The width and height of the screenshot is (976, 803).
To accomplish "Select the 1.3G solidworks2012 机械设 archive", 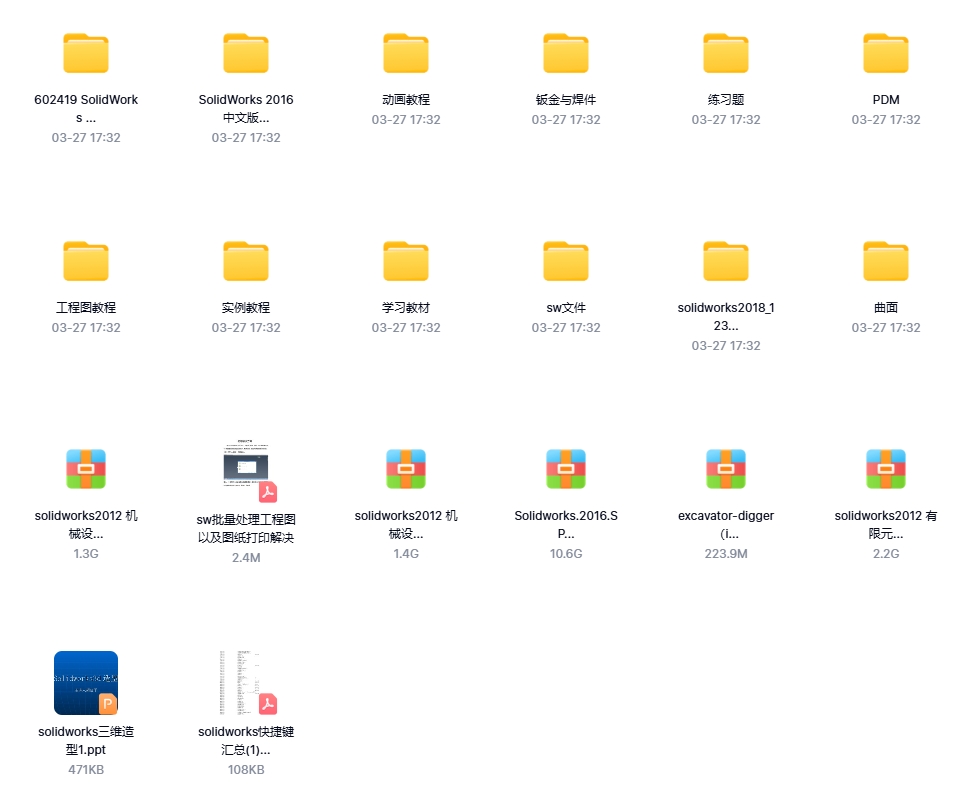I will [x=85, y=468].
